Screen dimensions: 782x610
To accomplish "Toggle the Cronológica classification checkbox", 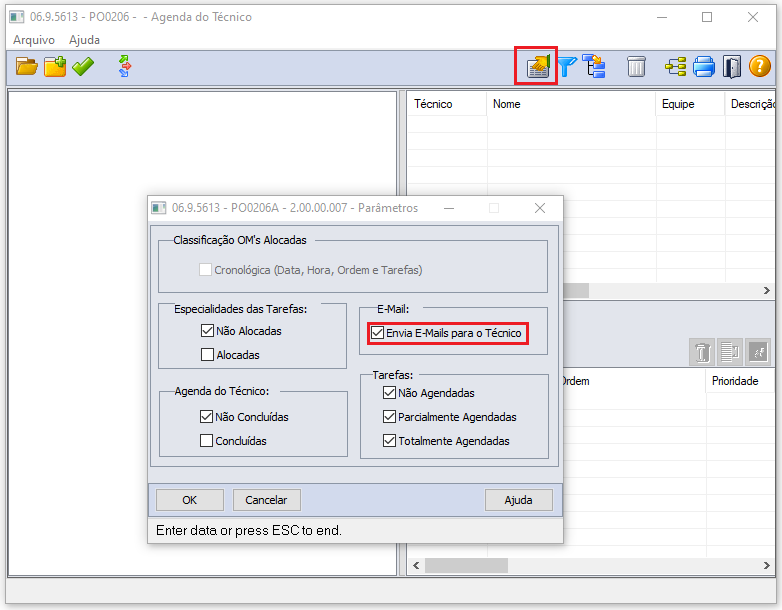I will coord(205,270).
